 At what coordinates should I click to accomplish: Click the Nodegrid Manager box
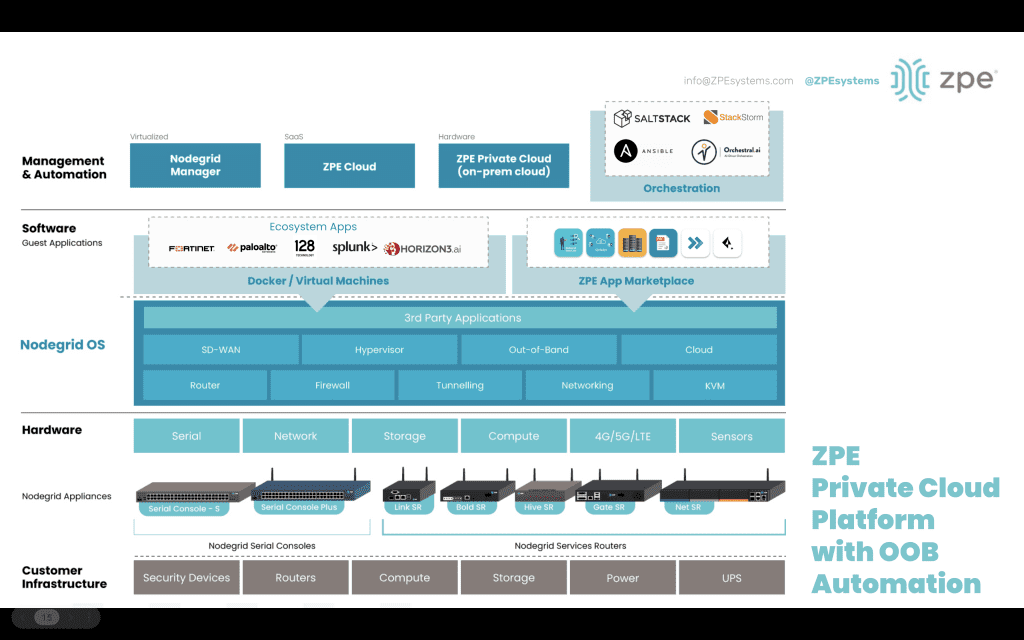pyautogui.click(x=195, y=165)
